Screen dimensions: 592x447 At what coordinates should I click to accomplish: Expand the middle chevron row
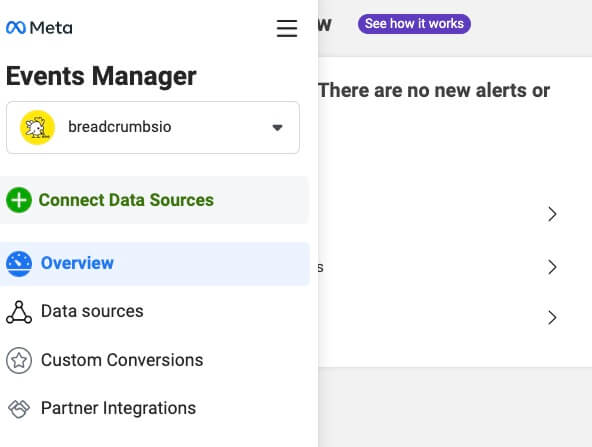552,267
